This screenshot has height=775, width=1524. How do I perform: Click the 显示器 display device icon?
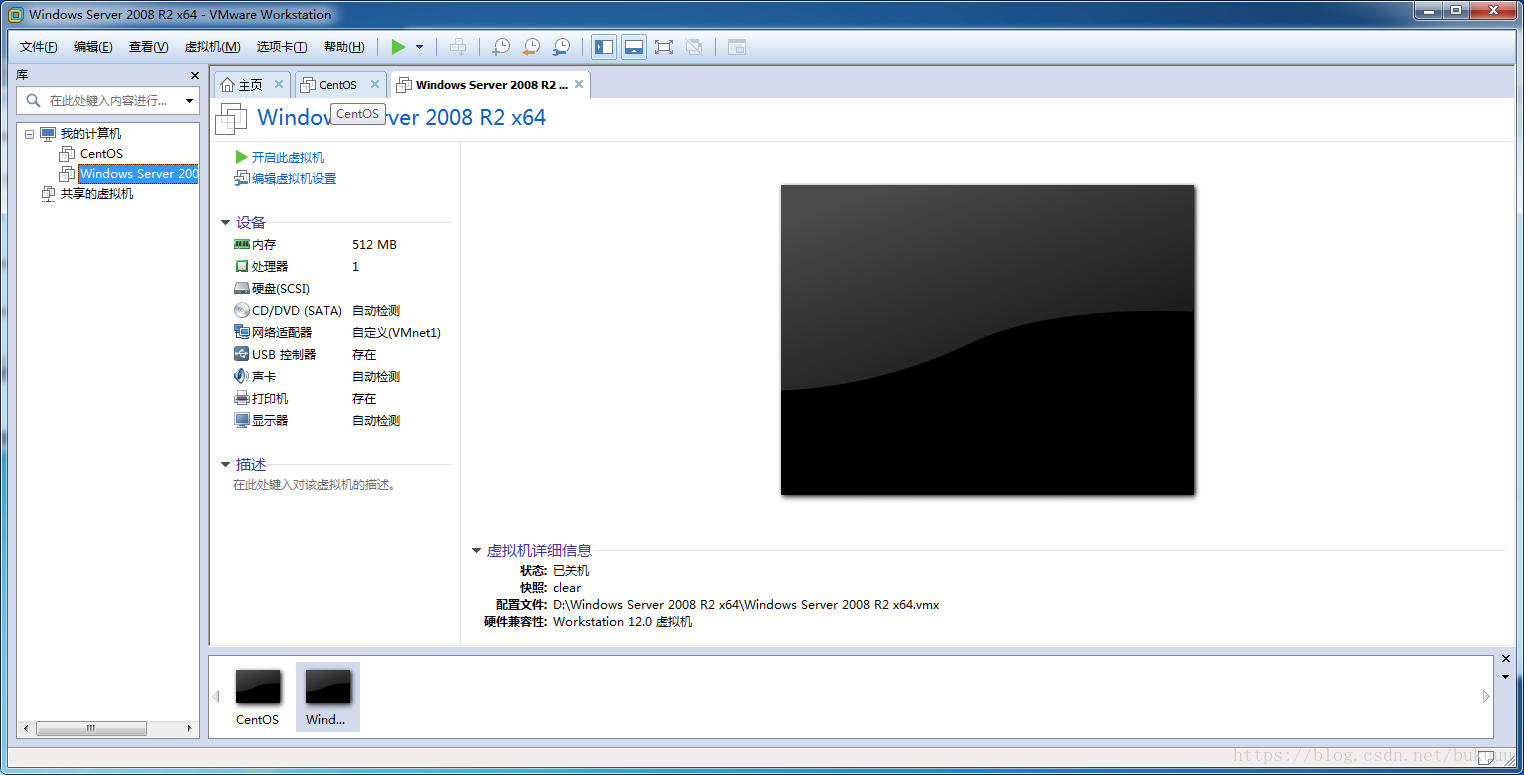pyautogui.click(x=241, y=420)
